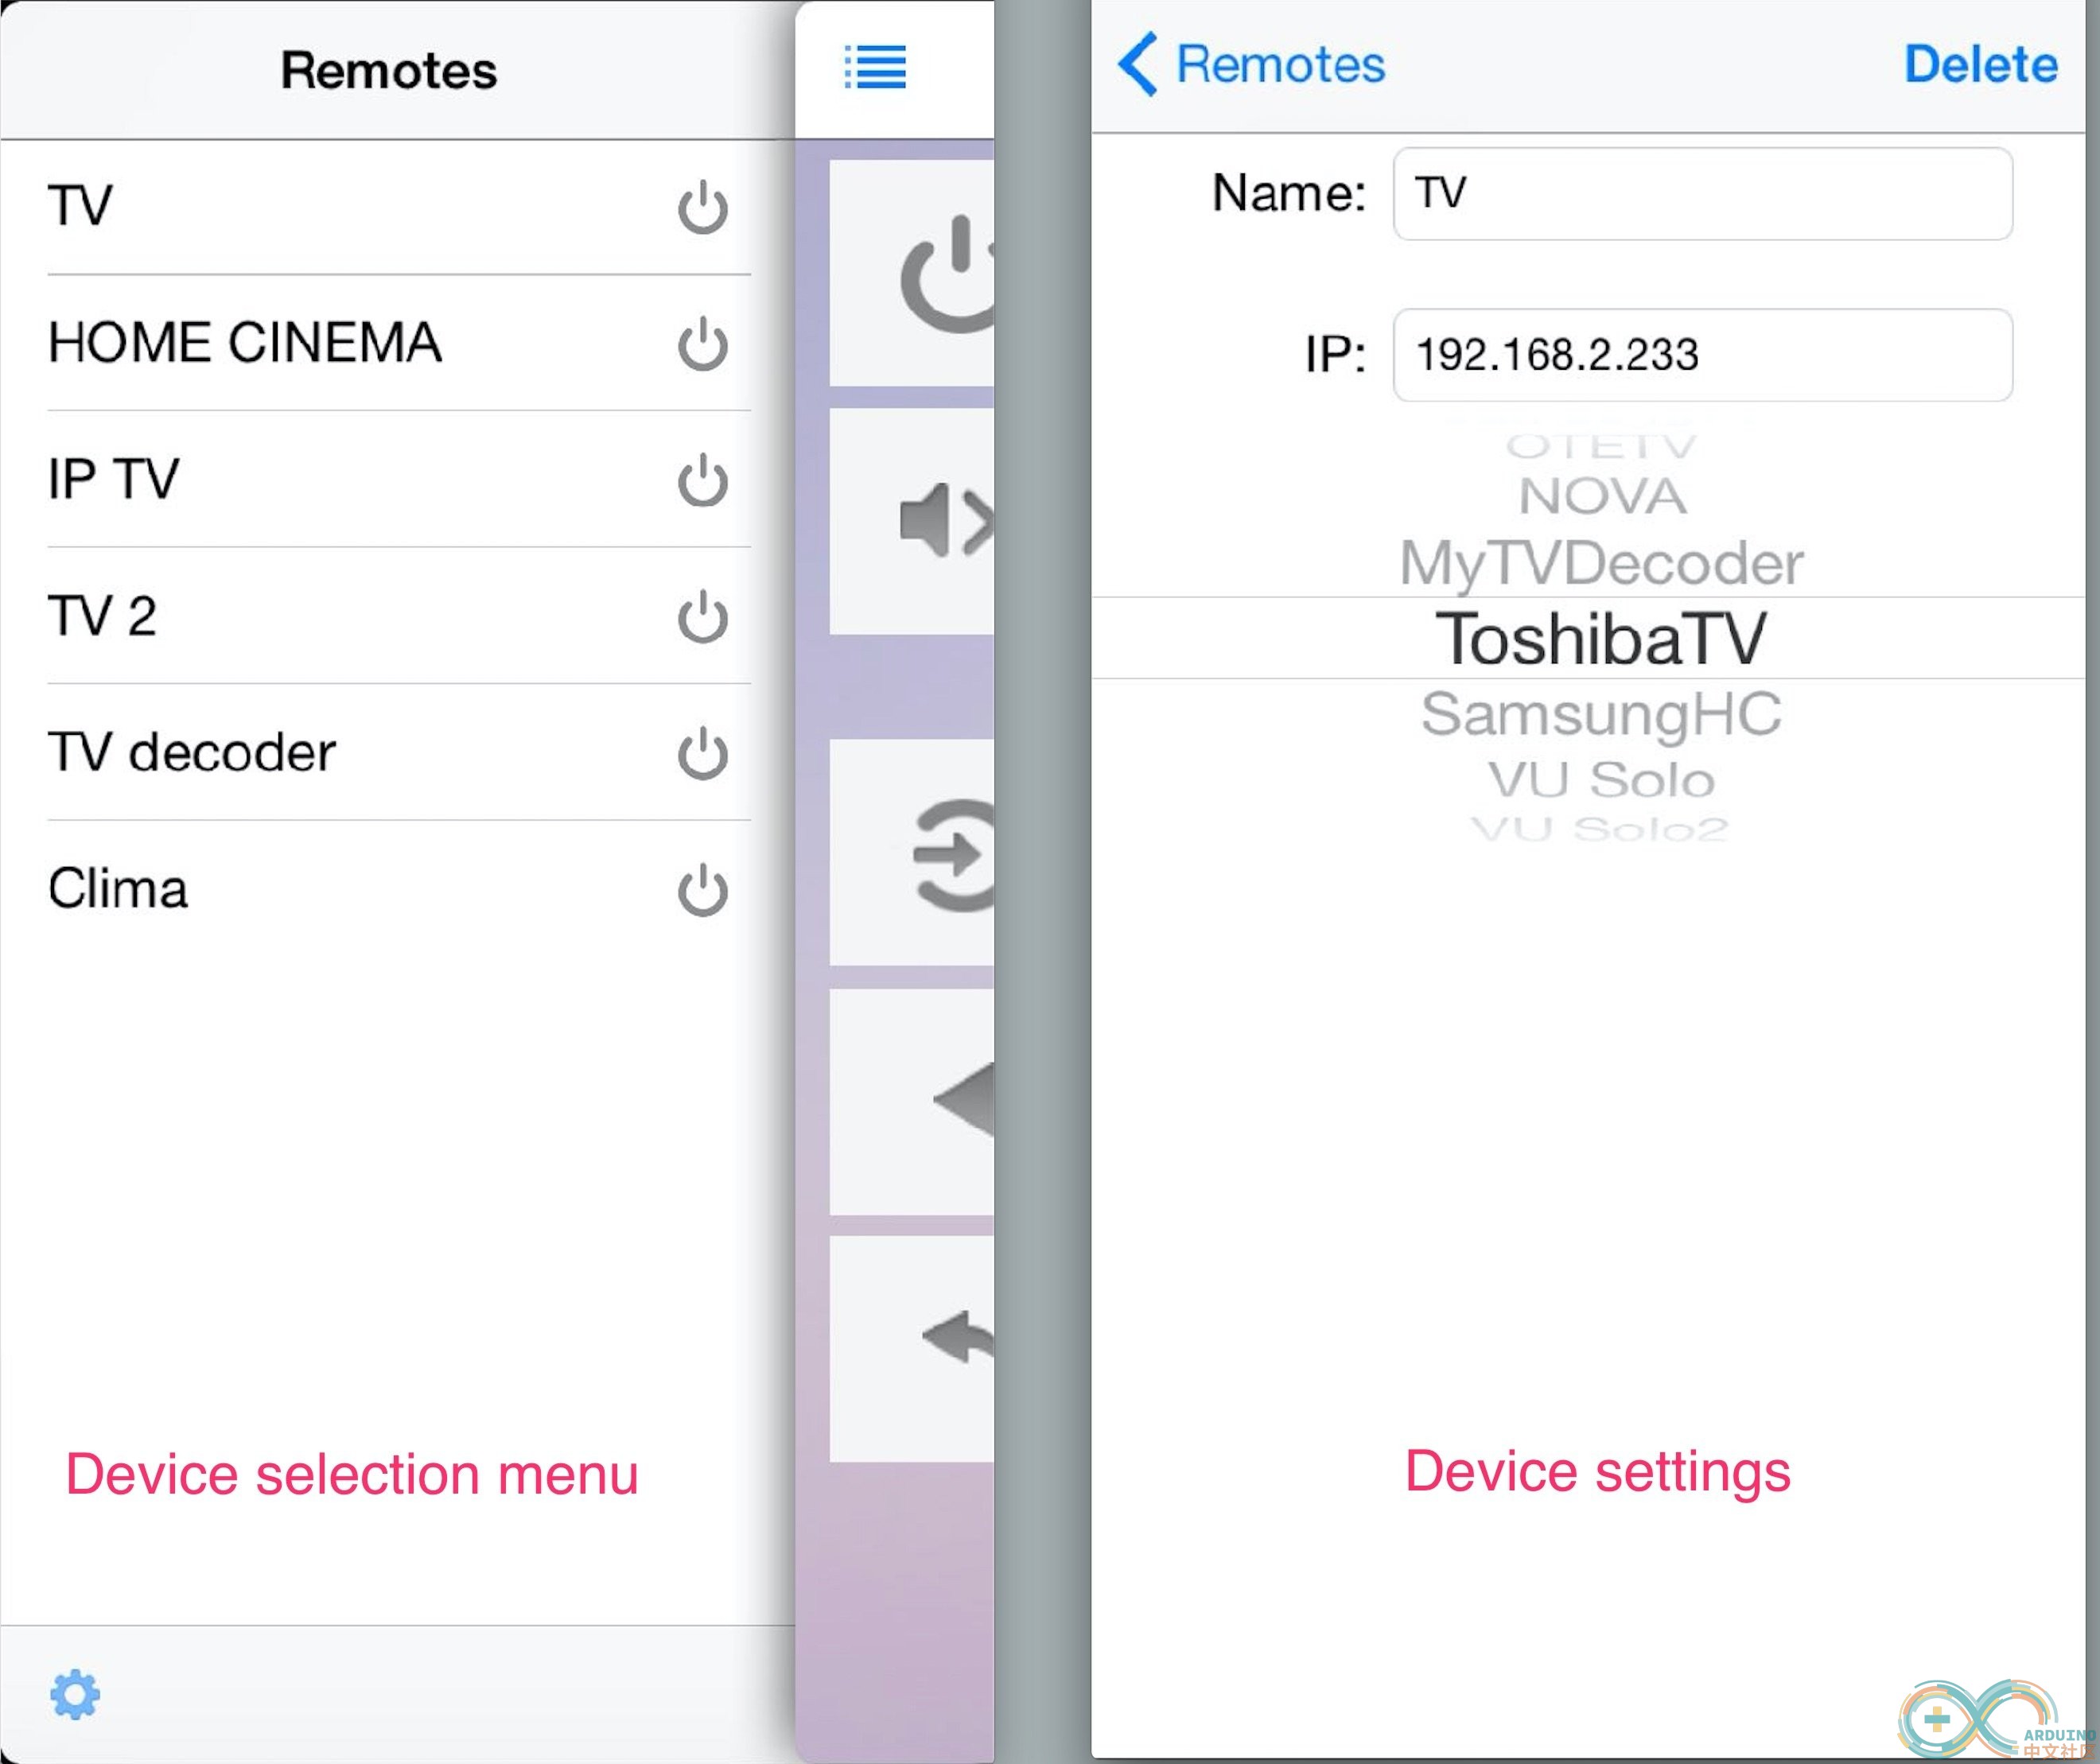
Task: Select the TV 2 remote
Action: 398,616
